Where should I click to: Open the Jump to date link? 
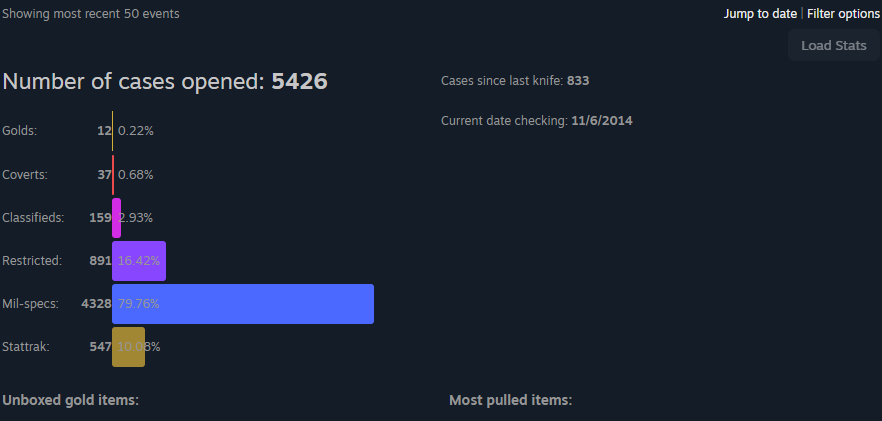tap(760, 14)
